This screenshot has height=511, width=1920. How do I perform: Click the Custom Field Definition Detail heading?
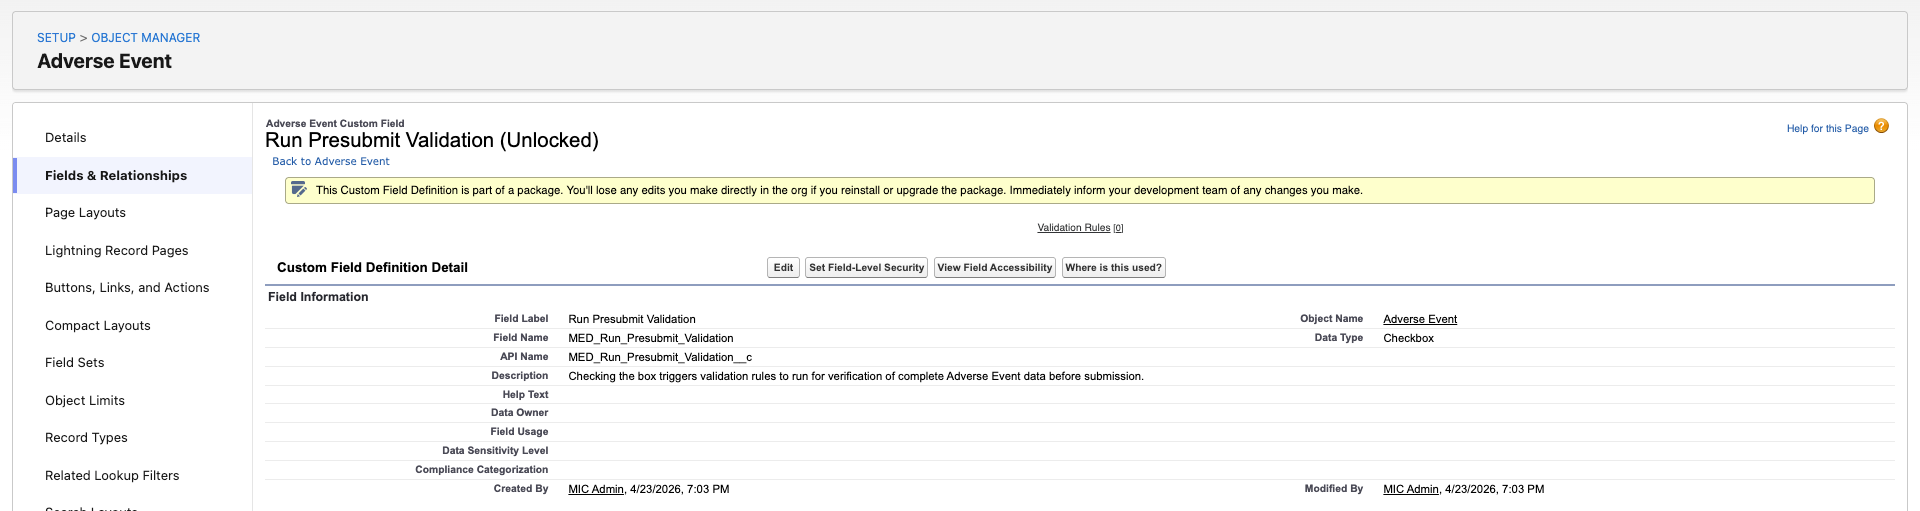[x=372, y=268]
